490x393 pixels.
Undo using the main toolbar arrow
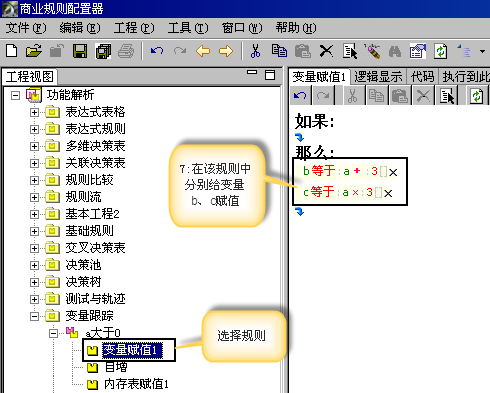pos(157,51)
